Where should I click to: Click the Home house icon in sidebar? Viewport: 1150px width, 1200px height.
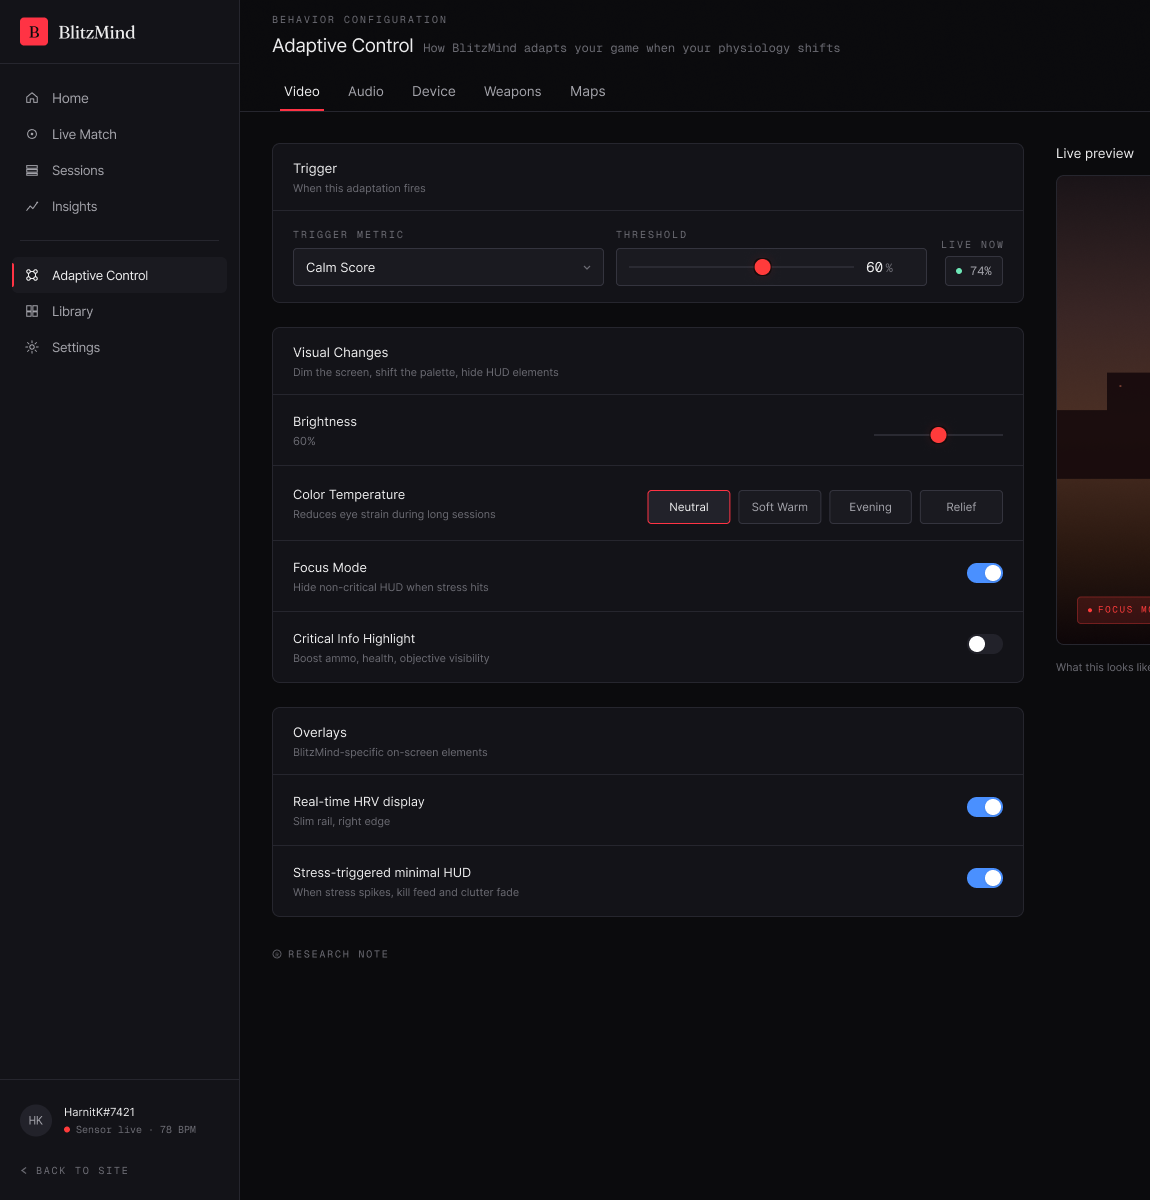tap(32, 98)
